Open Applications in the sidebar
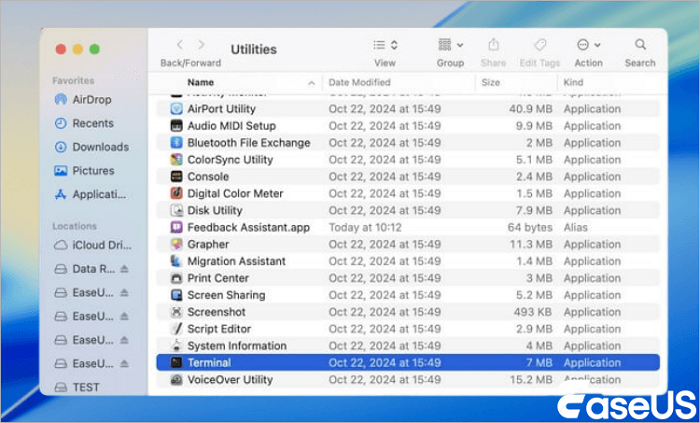This screenshot has height=423, width=700. click(90, 195)
